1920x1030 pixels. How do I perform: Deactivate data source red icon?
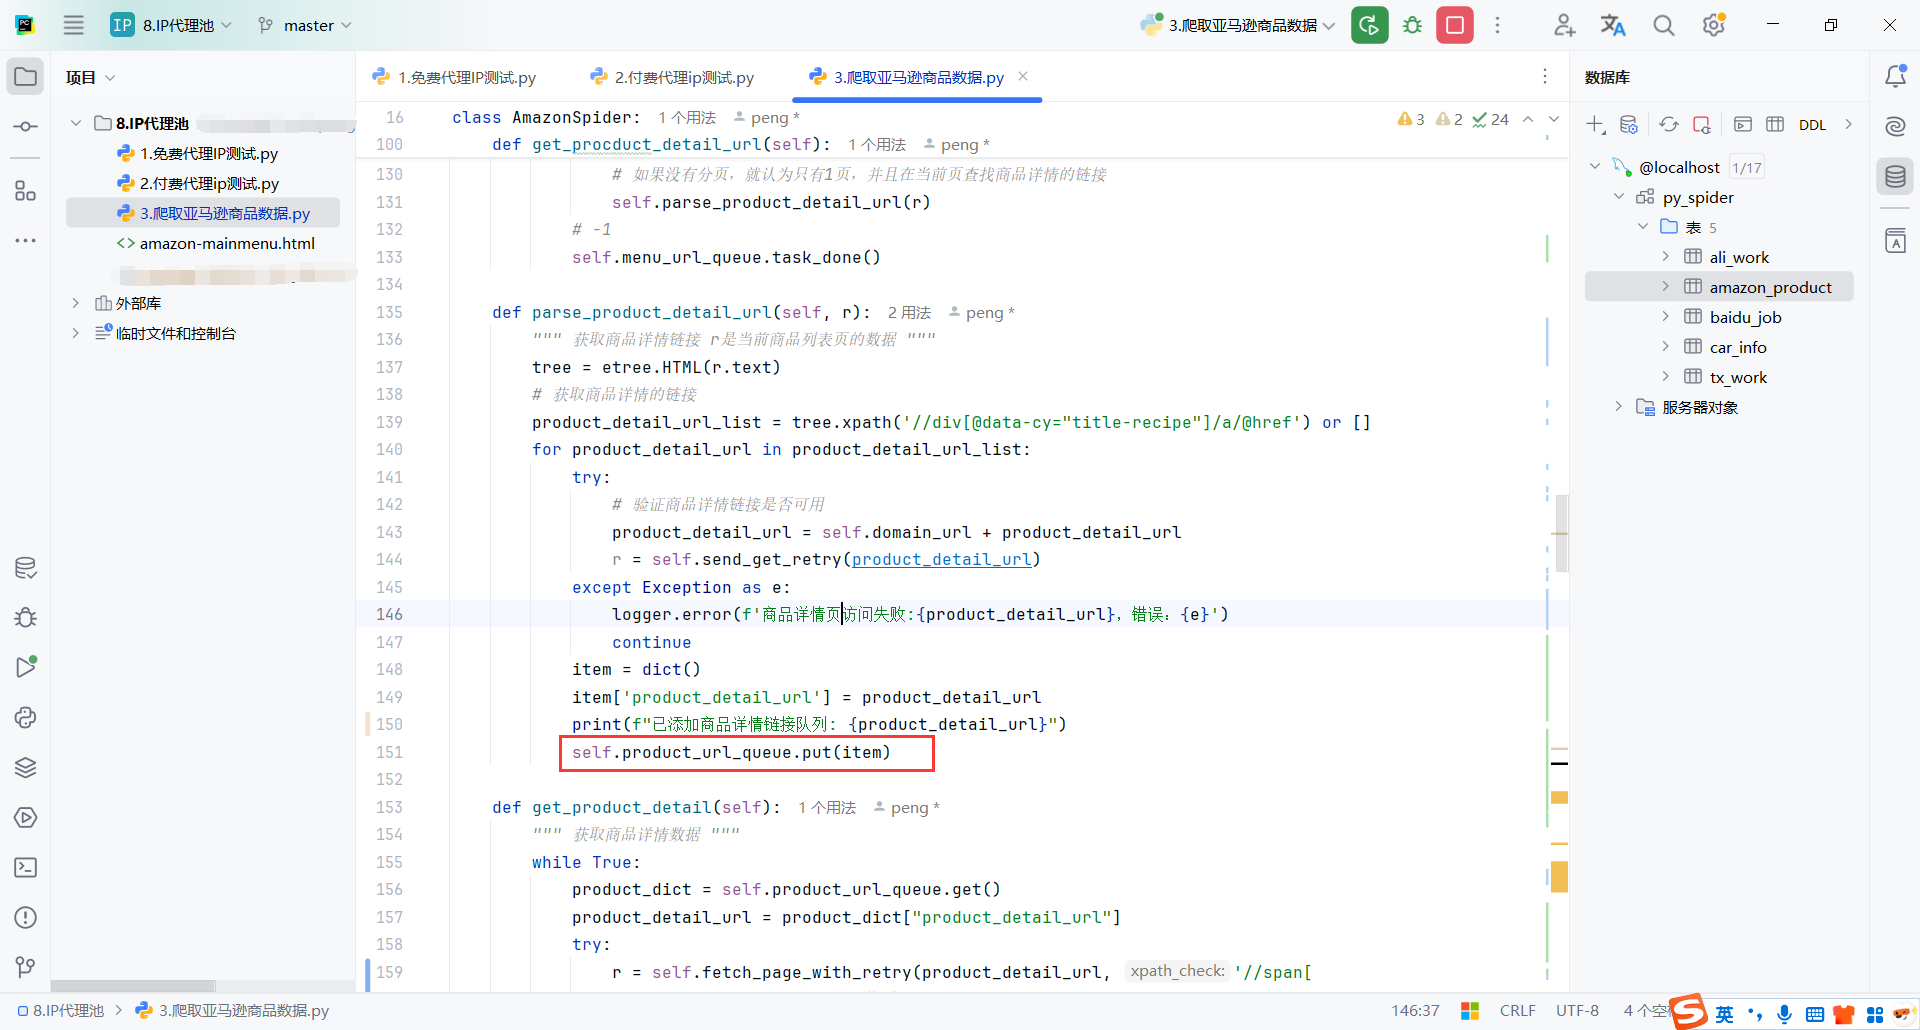click(1702, 124)
